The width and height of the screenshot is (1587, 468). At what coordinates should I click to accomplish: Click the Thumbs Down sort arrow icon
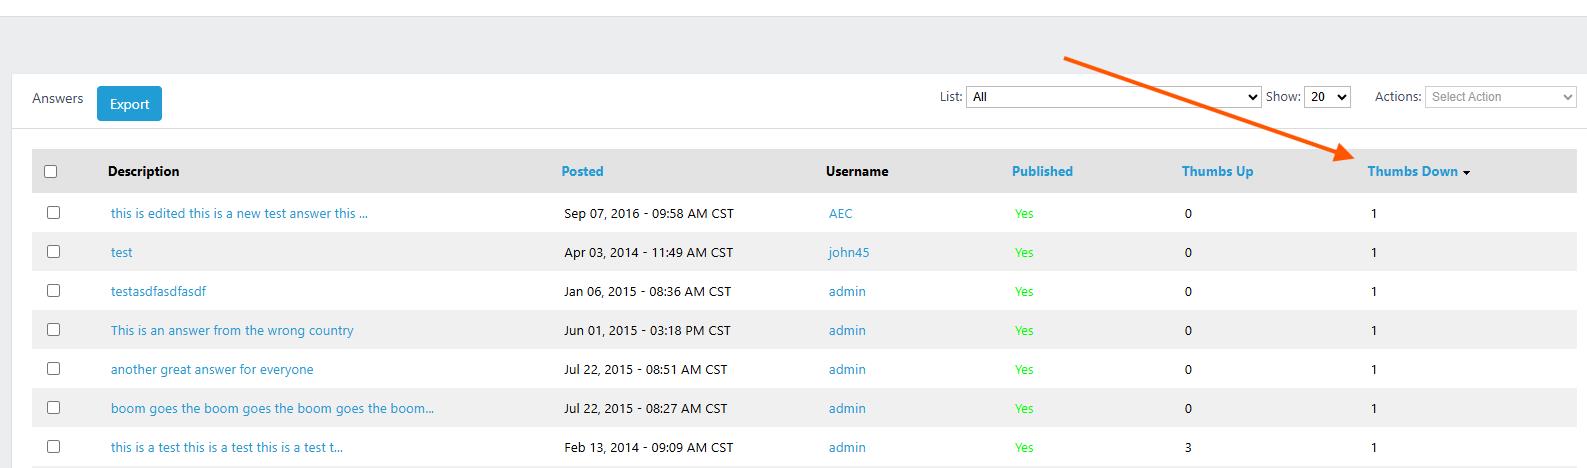point(1466,173)
